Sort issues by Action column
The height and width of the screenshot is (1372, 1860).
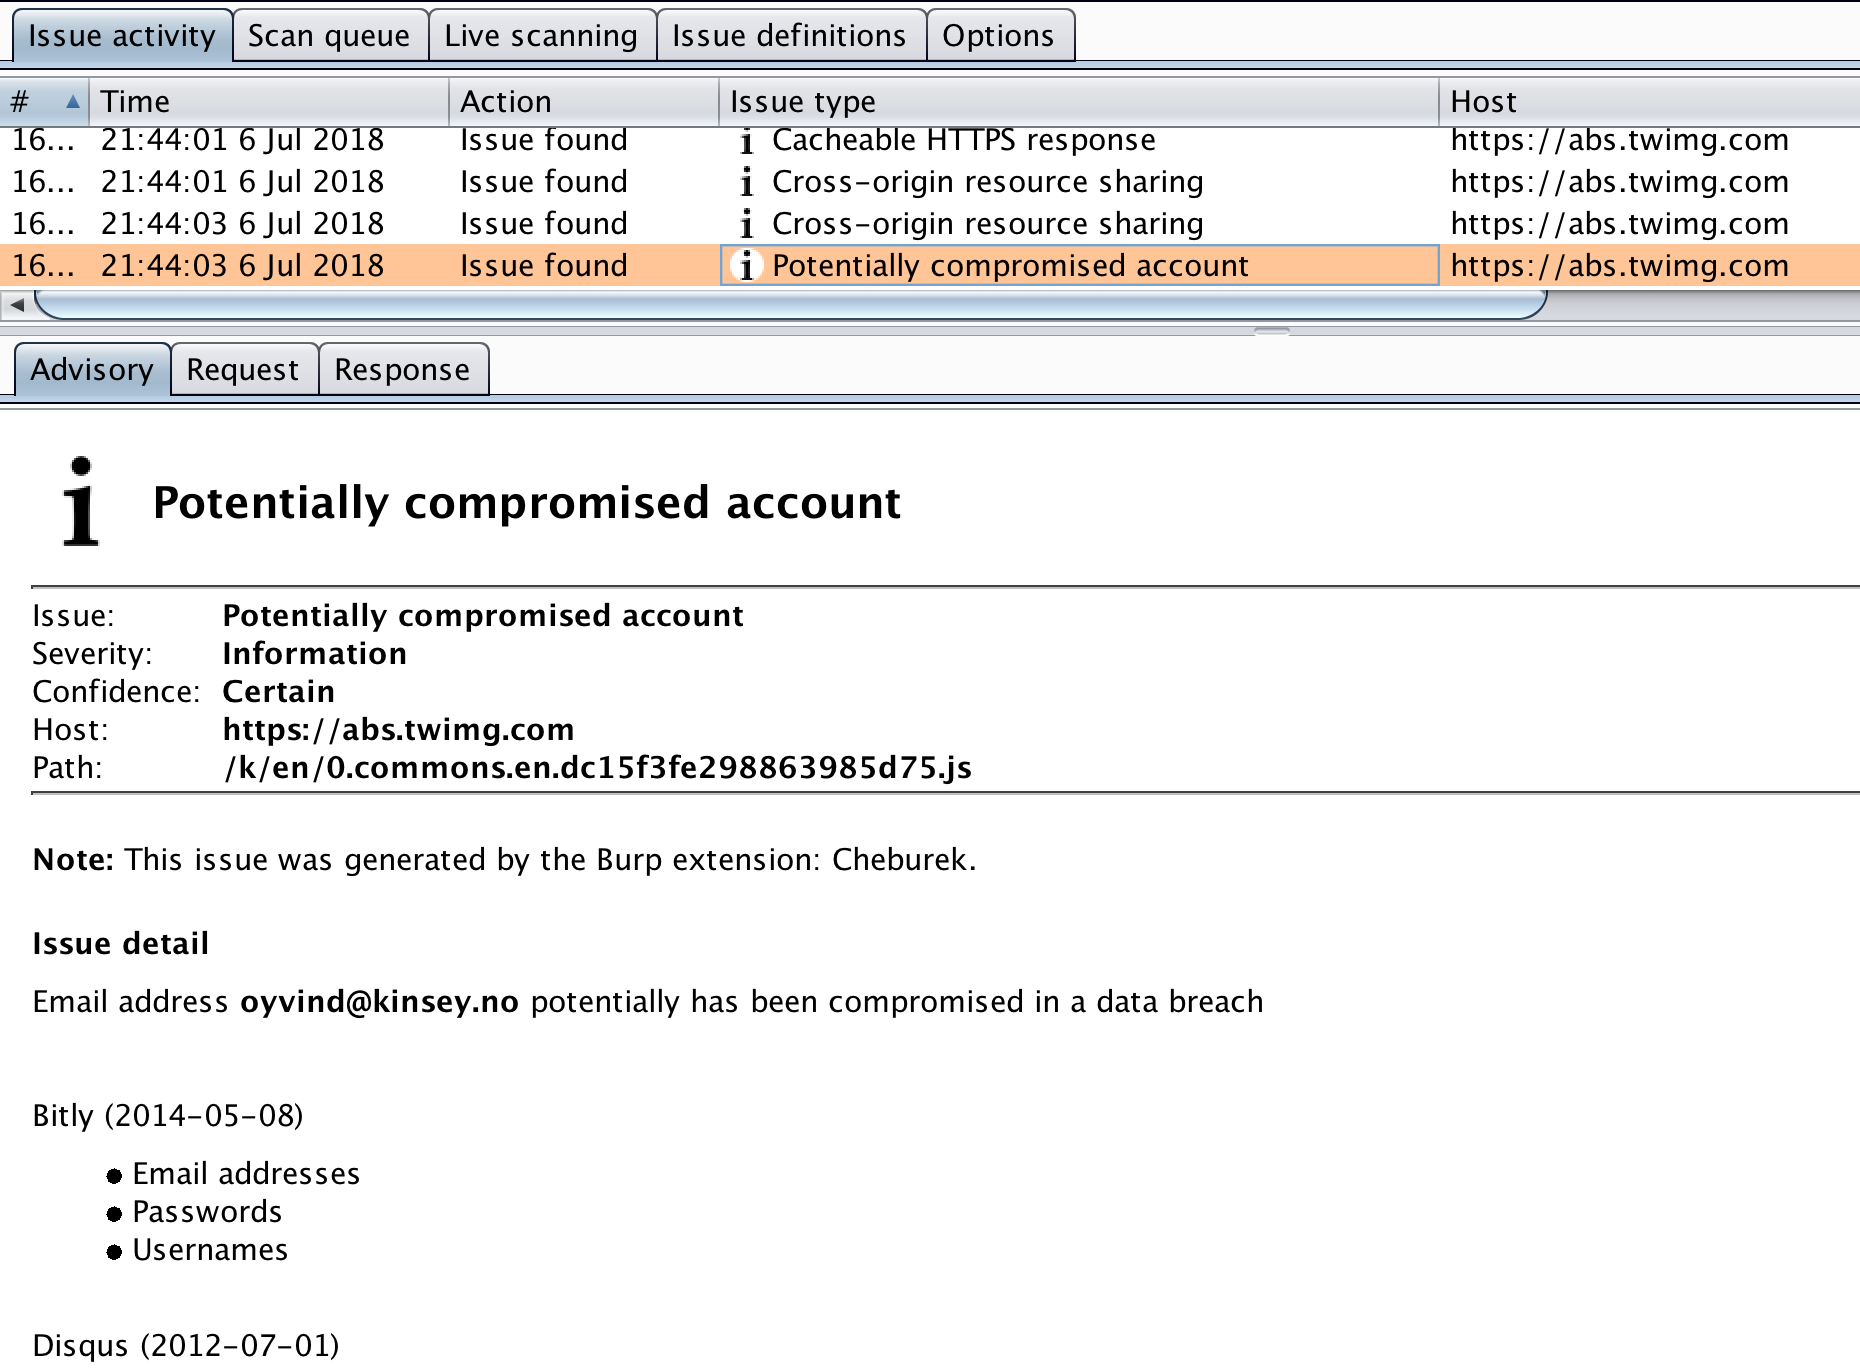(583, 102)
